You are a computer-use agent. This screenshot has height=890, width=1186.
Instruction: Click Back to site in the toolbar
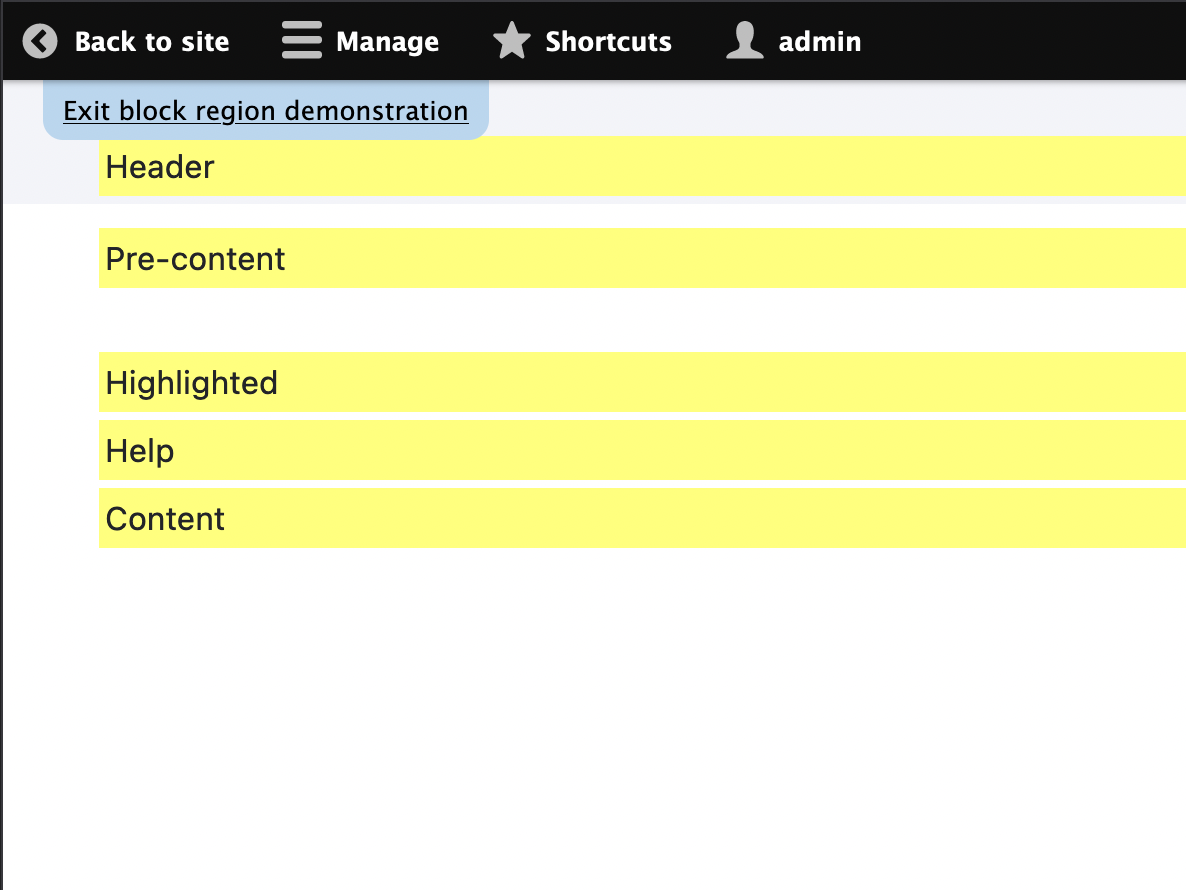152,41
